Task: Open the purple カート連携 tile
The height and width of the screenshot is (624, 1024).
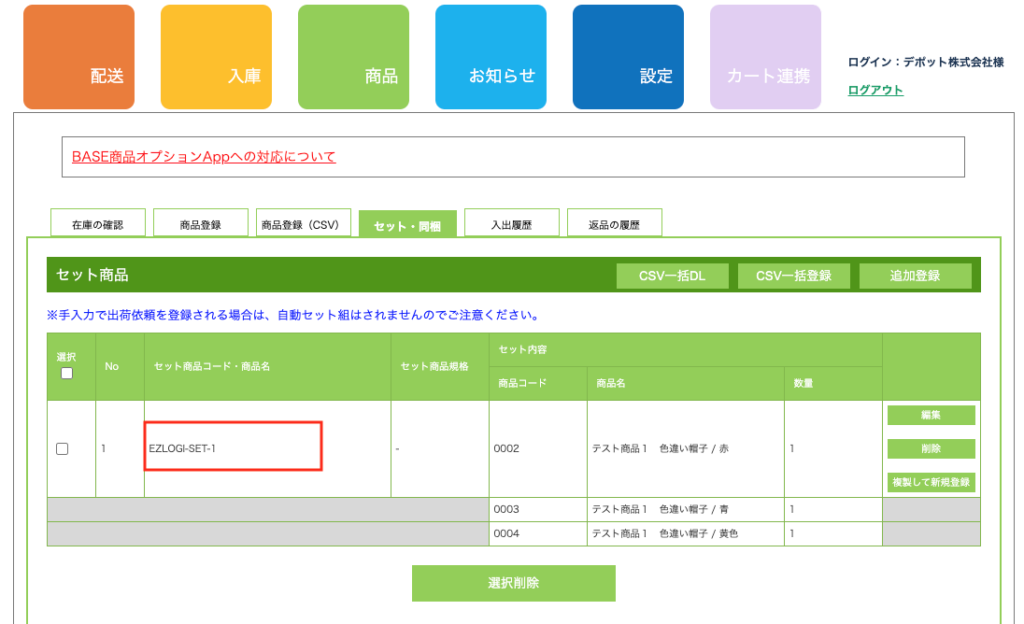Action: pyautogui.click(x=765, y=57)
